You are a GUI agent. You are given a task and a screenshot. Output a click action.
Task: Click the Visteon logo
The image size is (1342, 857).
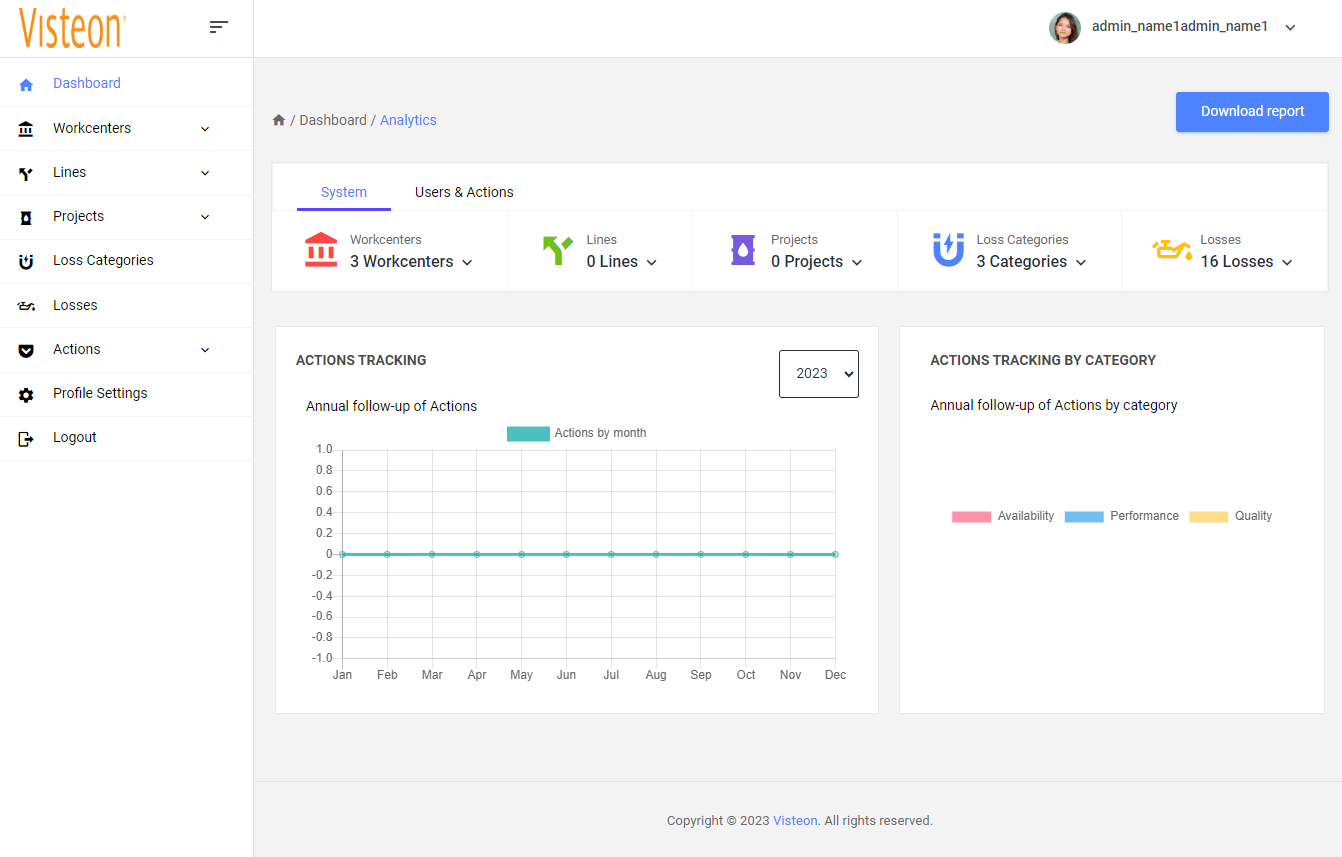(x=72, y=28)
